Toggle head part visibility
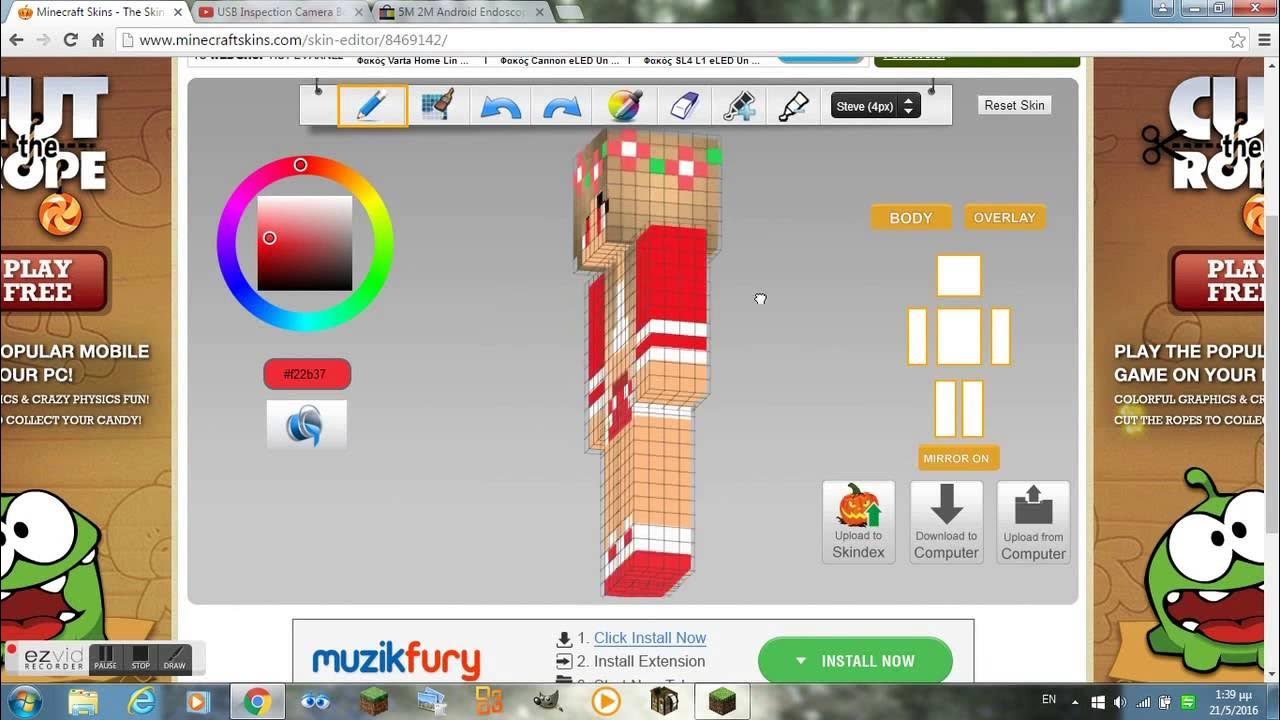Image resolution: width=1280 pixels, height=720 pixels. (959, 275)
